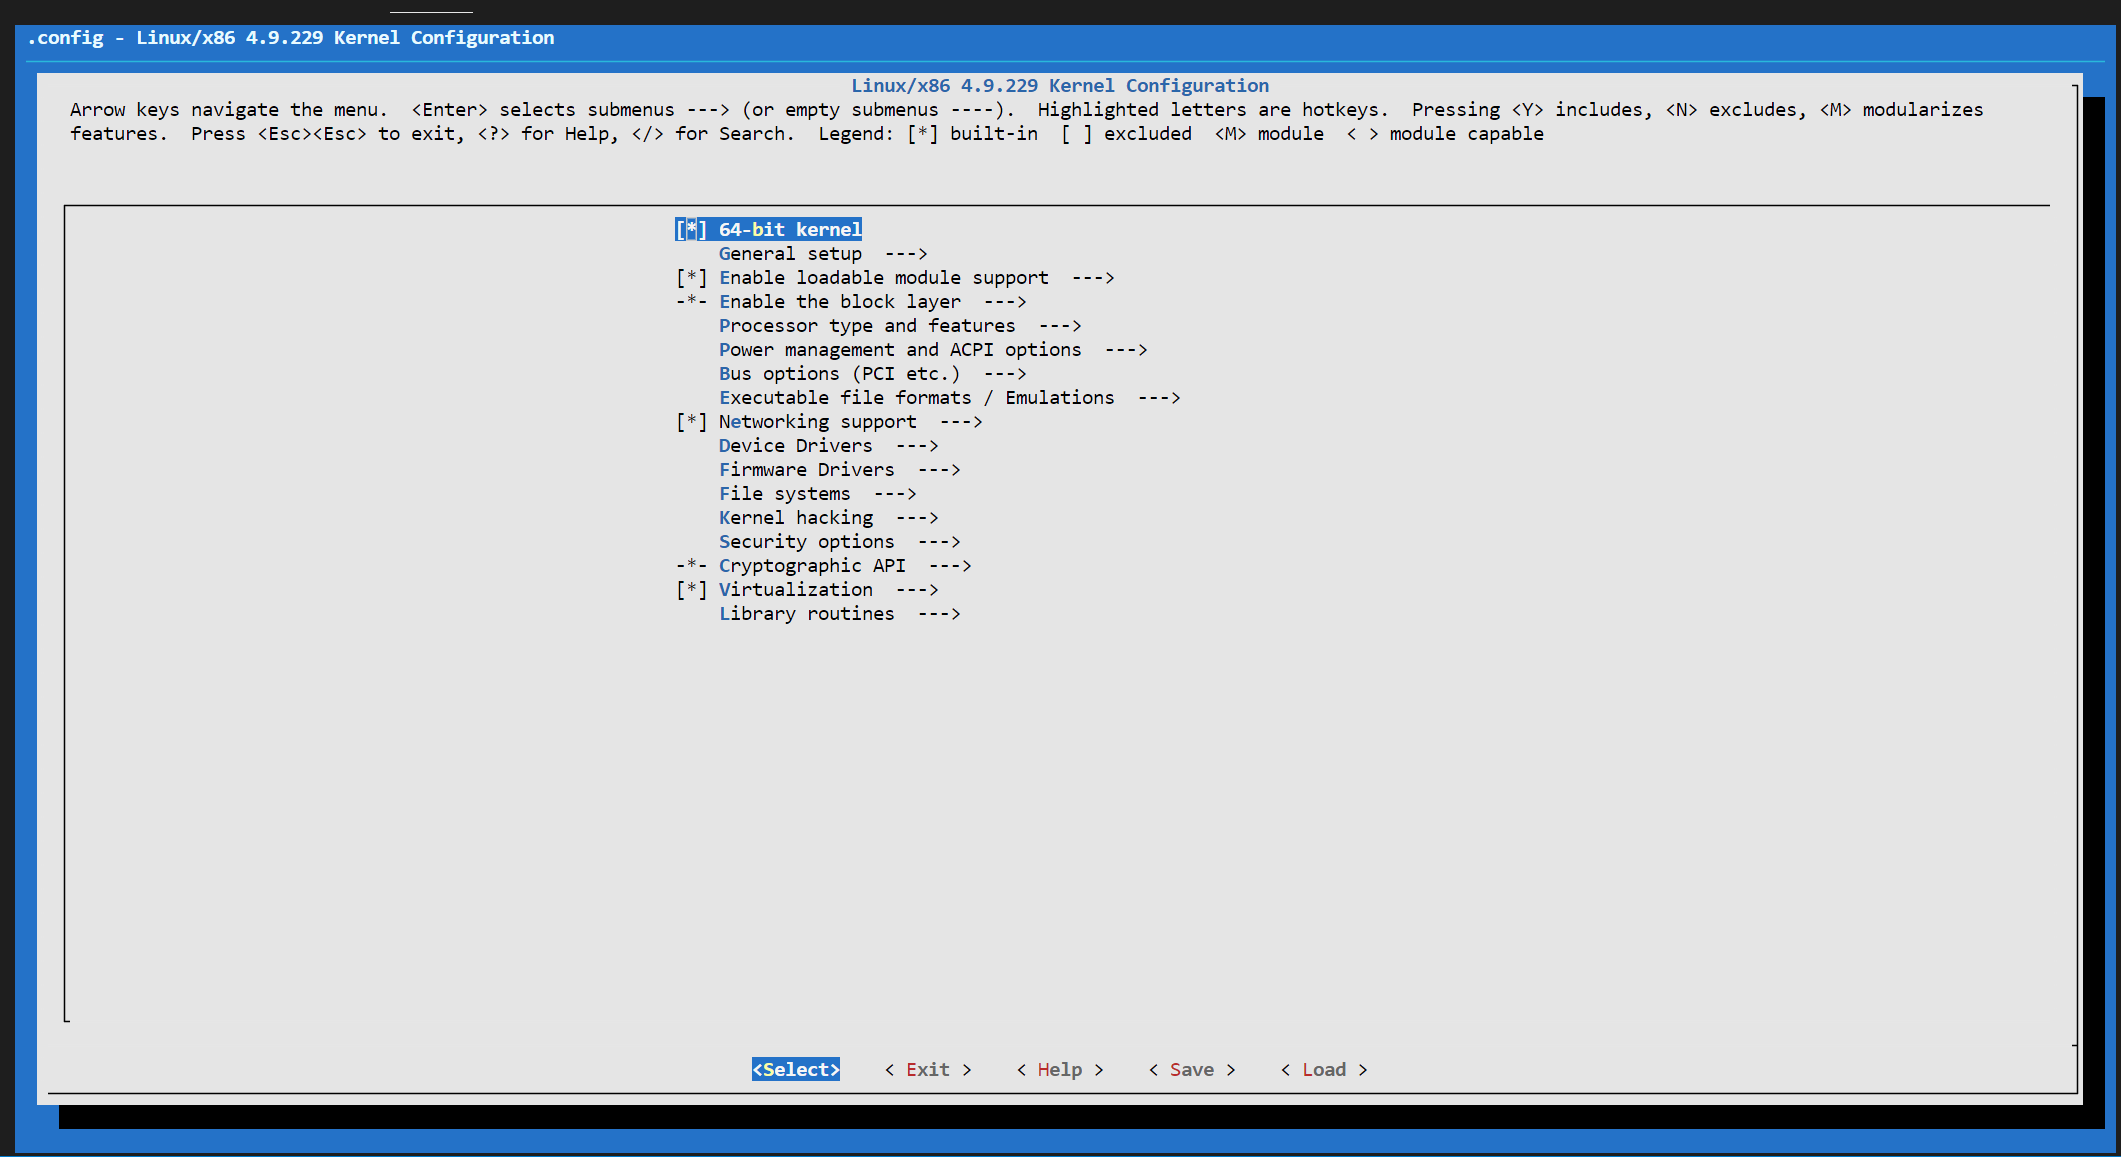
Task: Toggle the Networking support checkbox
Action: 691,422
